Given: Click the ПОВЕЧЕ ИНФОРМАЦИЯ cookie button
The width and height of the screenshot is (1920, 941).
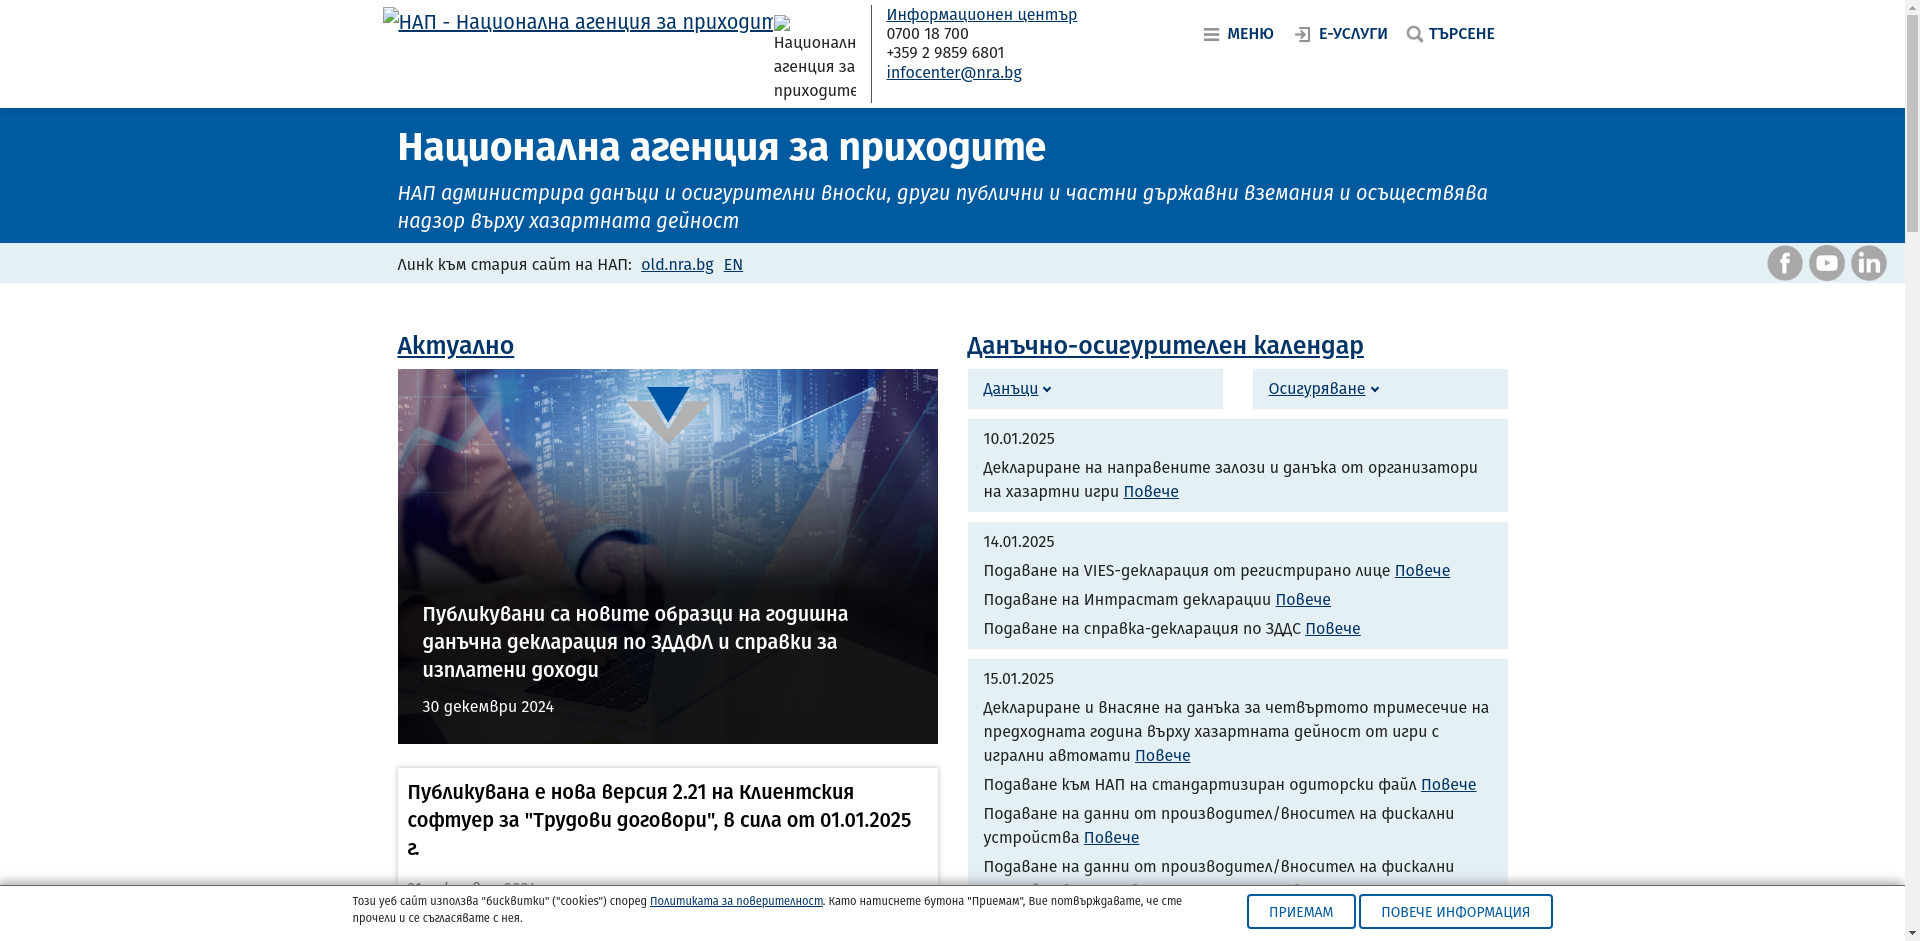Looking at the screenshot, I should click(x=1454, y=911).
